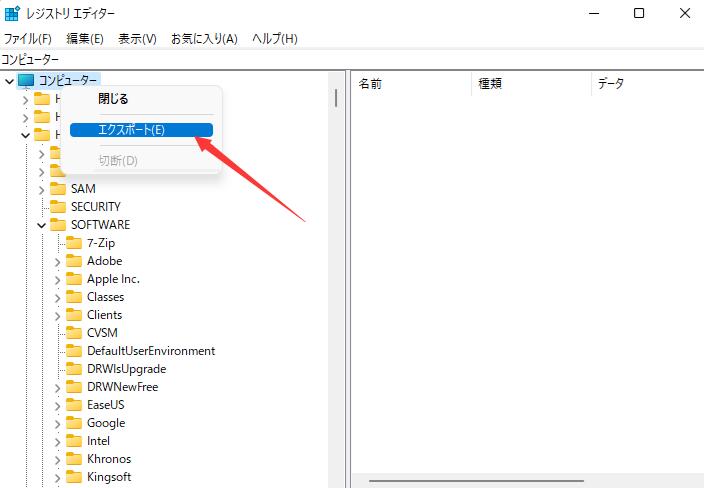Click the CVSM folder icon

(74, 333)
